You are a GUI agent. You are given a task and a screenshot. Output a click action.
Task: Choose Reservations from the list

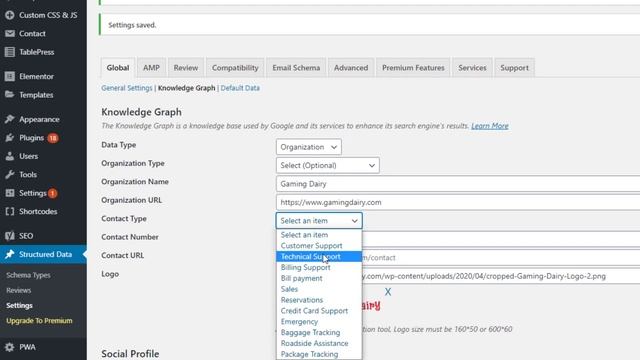point(319,300)
